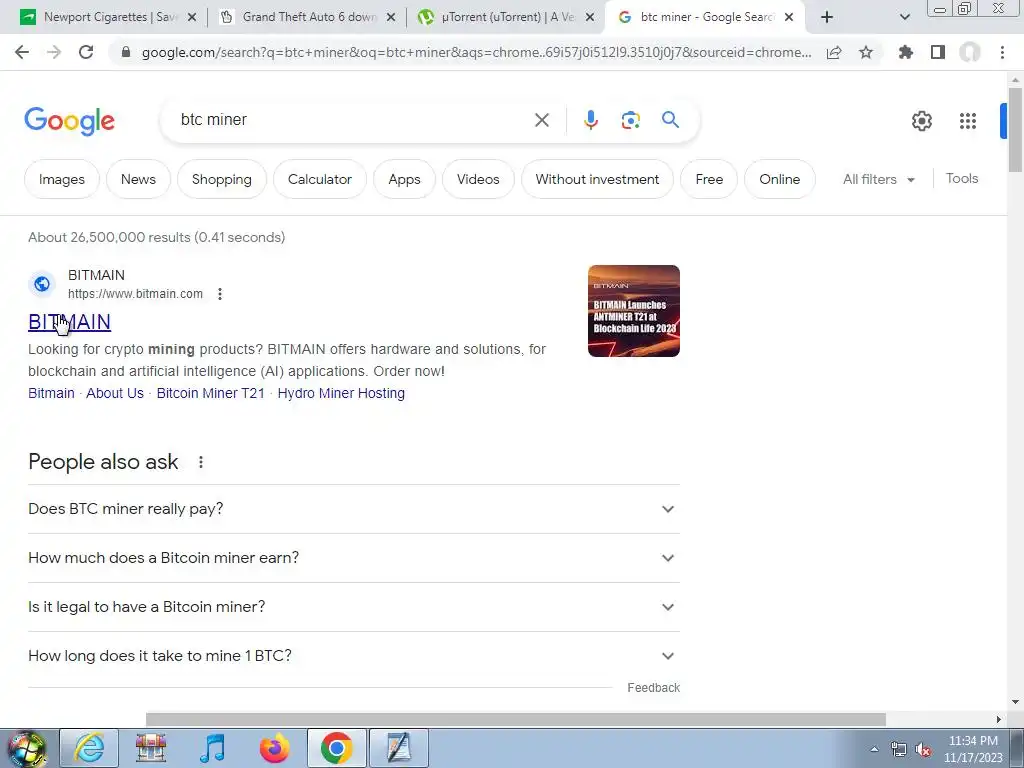The height and width of the screenshot is (768, 1024).
Task: Click the Feedback link
Action: (x=653, y=688)
